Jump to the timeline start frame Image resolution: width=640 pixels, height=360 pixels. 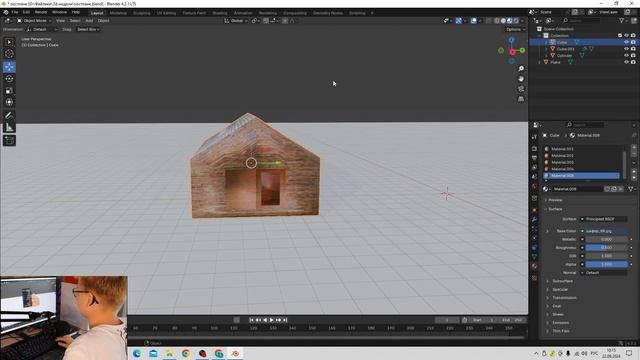pyautogui.click(x=252, y=320)
